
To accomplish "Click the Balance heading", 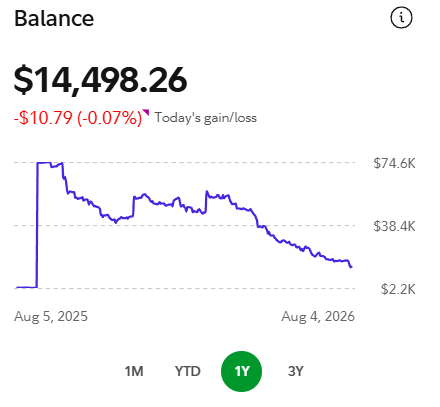I will pos(54,18).
